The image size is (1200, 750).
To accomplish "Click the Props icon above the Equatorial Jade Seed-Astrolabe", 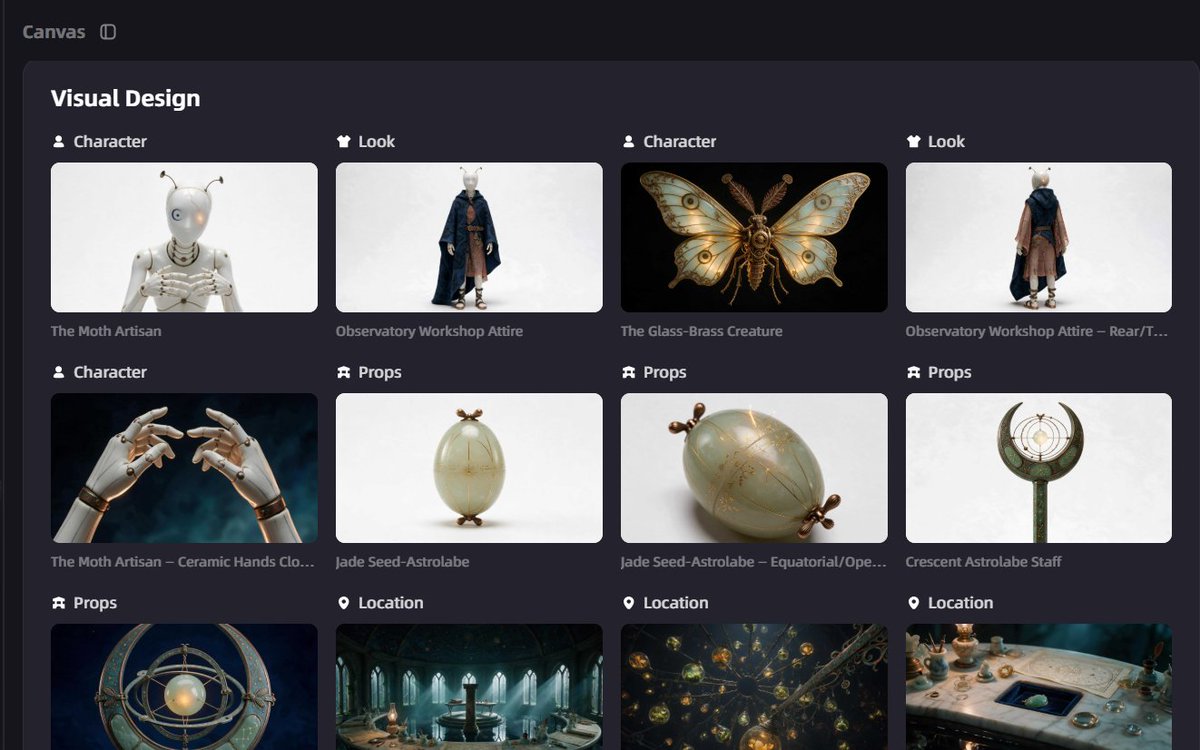I will pos(628,372).
